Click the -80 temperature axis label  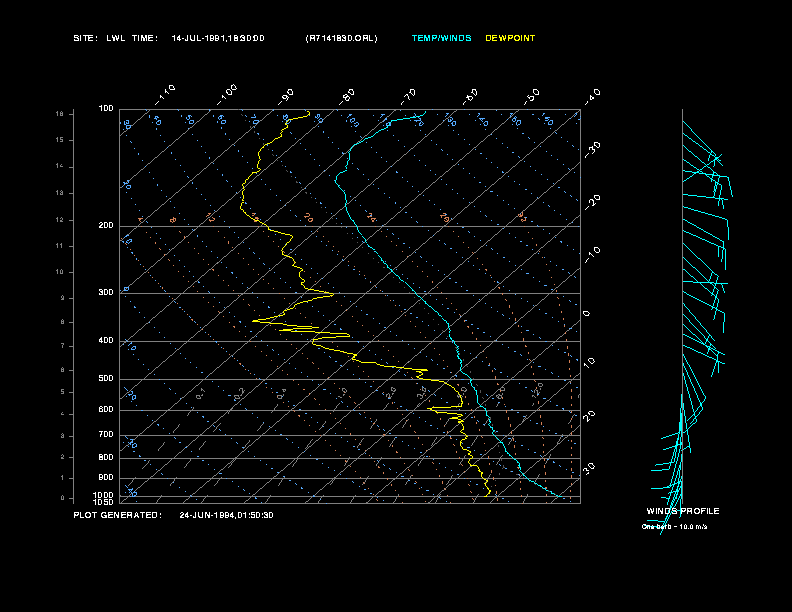(x=348, y=95)
